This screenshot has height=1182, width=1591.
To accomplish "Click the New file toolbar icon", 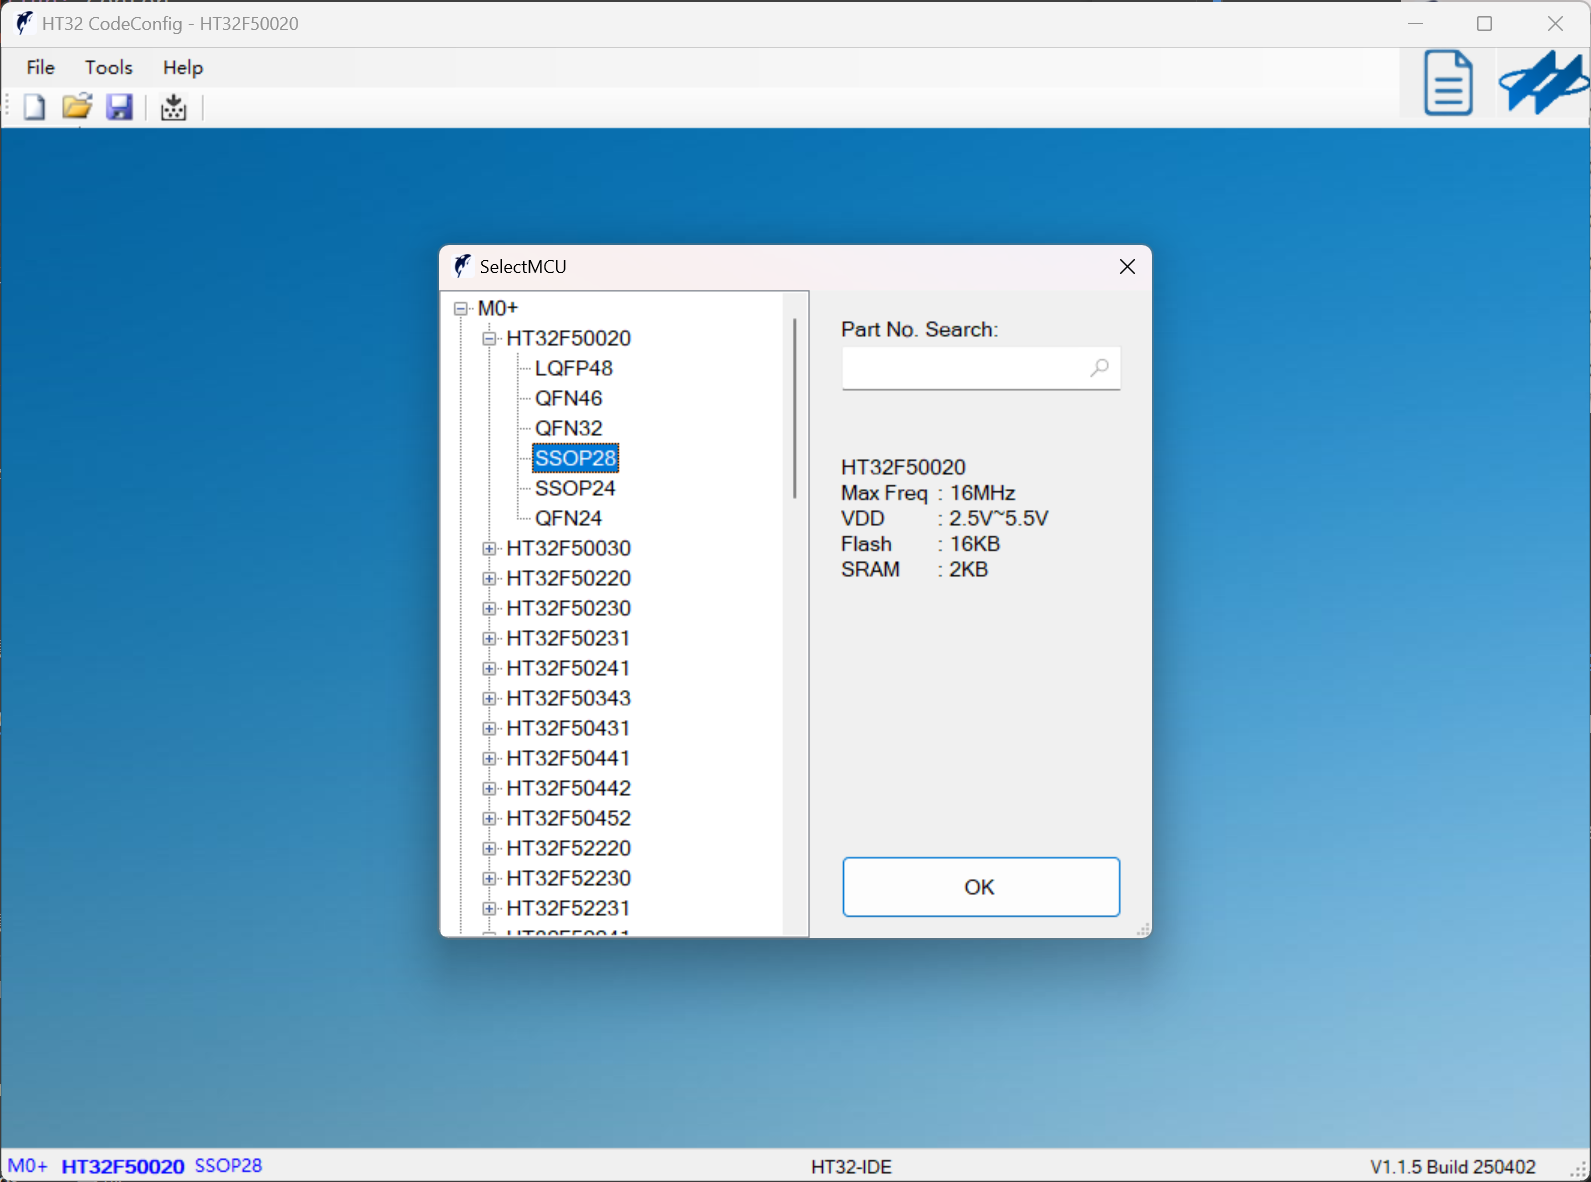I will [x=34, y=107].
